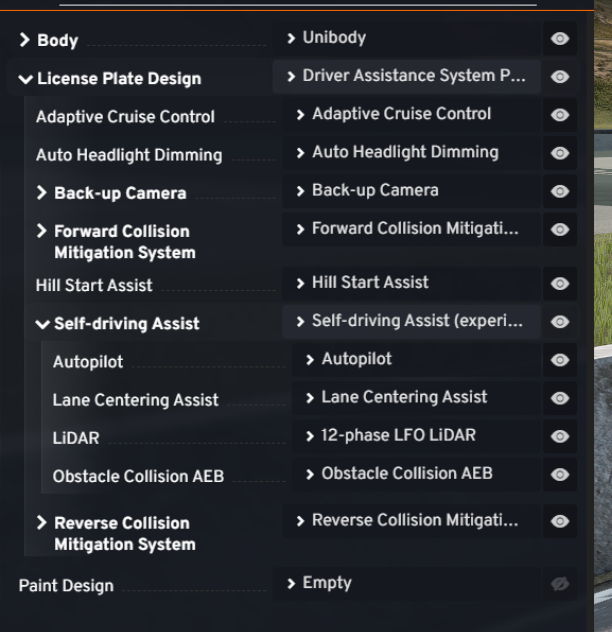Hide the Hill Start Assist part
The height and width of the screenshot is (632, 612).
click(560, 284)
